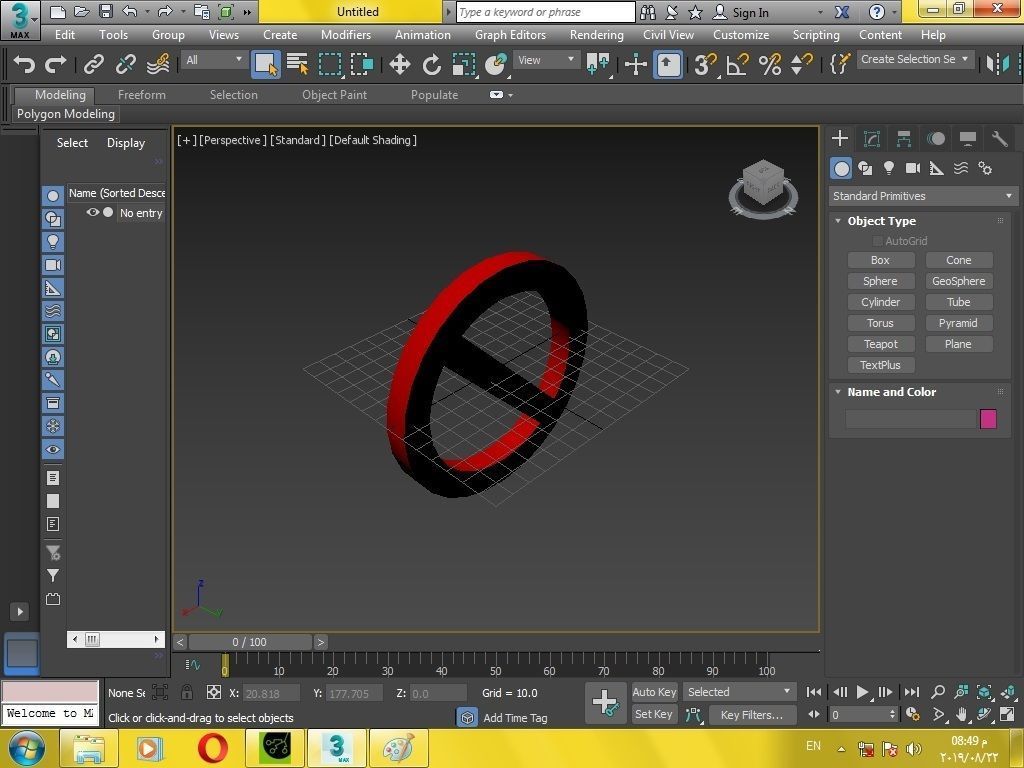The width and height of the screenshot is (1024, 768).
Task: Toggle visibility eye of No entry row
Action: [x=92, y=212]
